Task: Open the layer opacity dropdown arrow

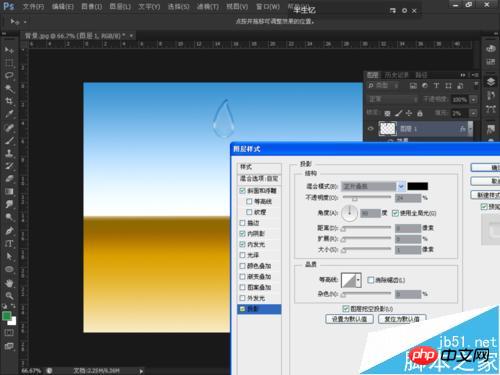Action: 473,99
